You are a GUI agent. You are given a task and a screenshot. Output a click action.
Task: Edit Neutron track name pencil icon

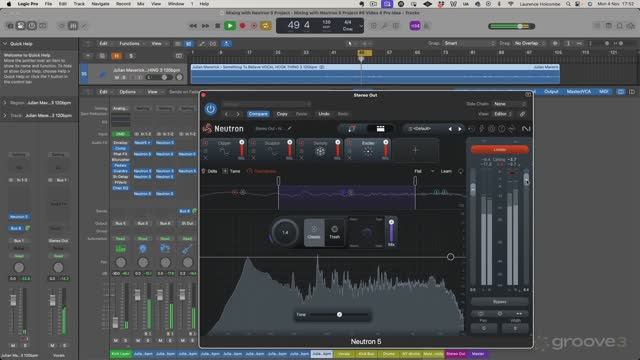pyautogui.click(x=290, y=129)
